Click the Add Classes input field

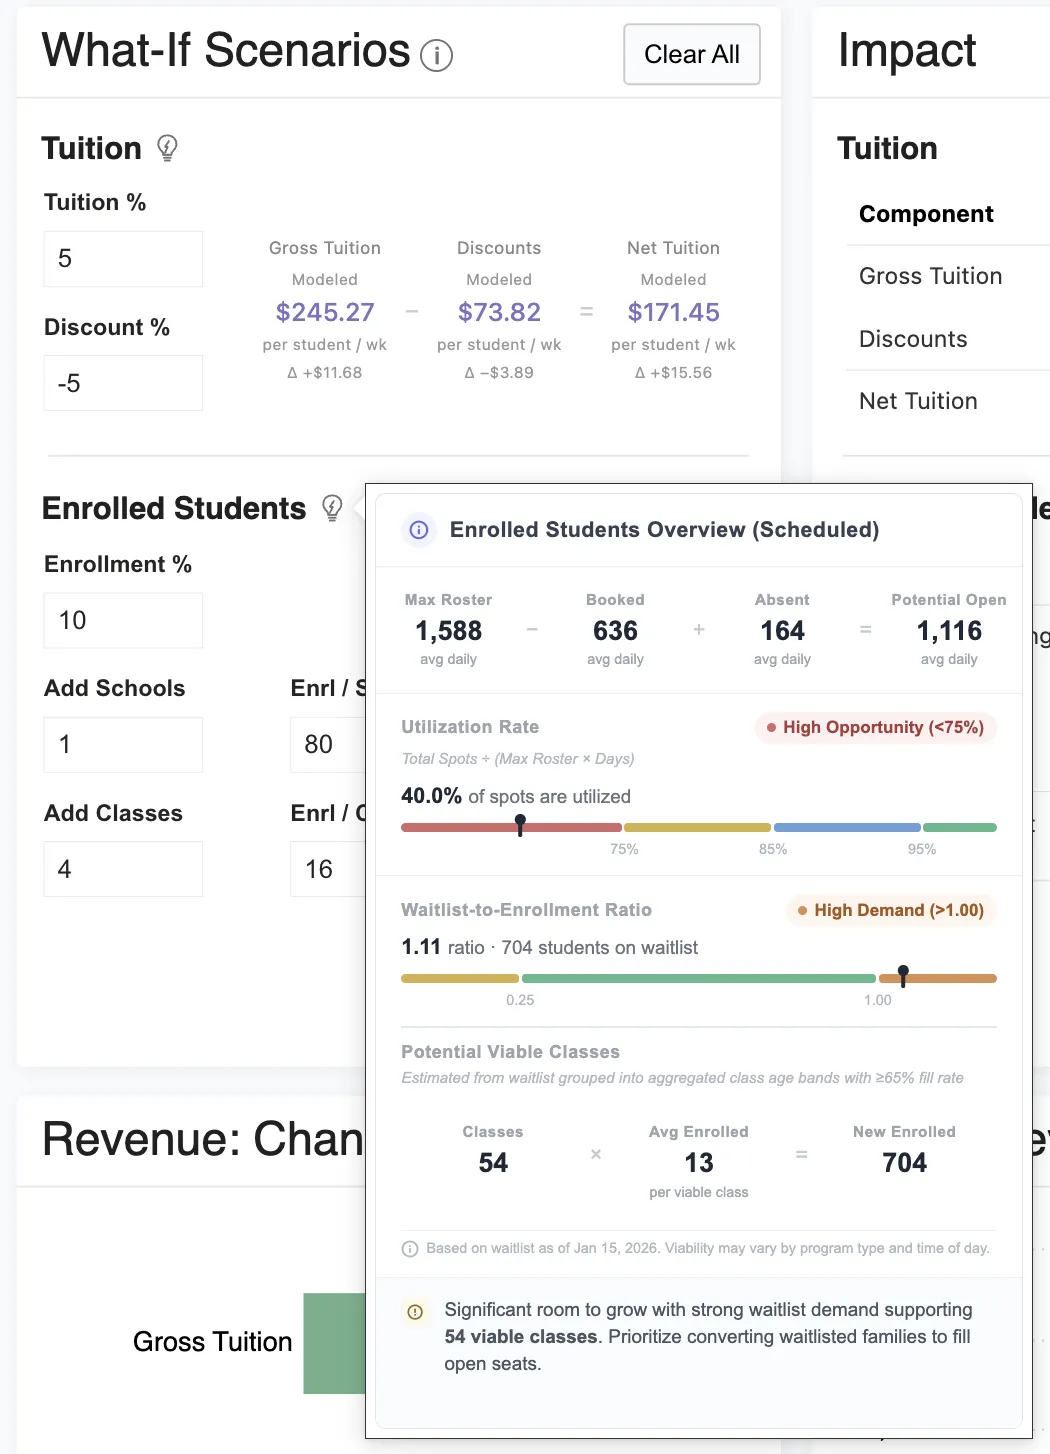[x=123, y=869]
